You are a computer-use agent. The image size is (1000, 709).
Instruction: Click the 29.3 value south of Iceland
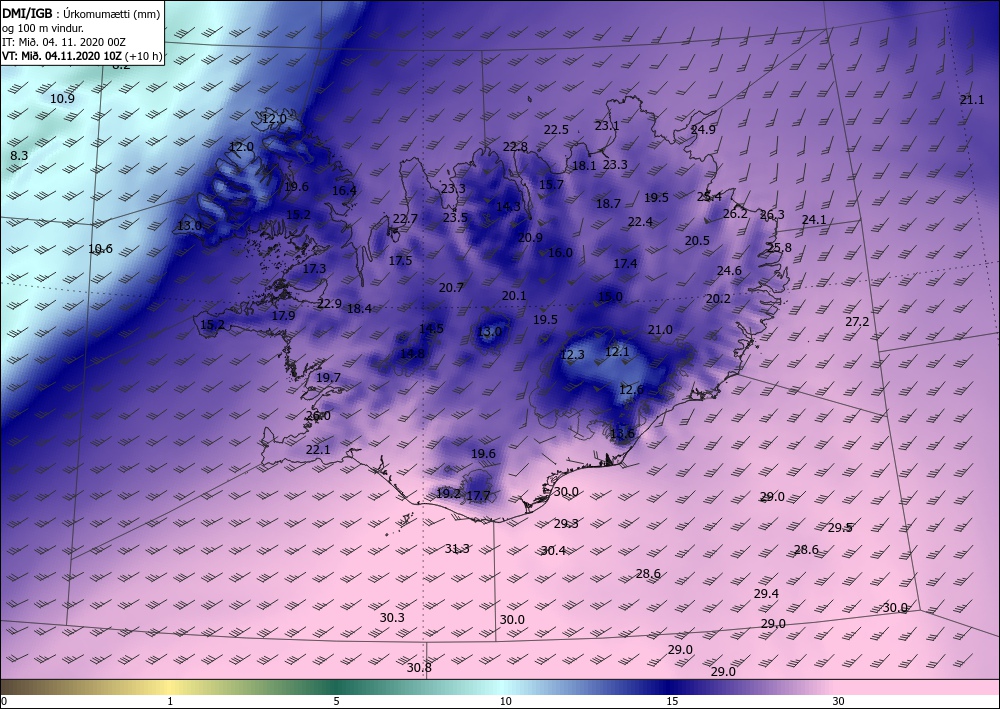(x=566, y=524)
